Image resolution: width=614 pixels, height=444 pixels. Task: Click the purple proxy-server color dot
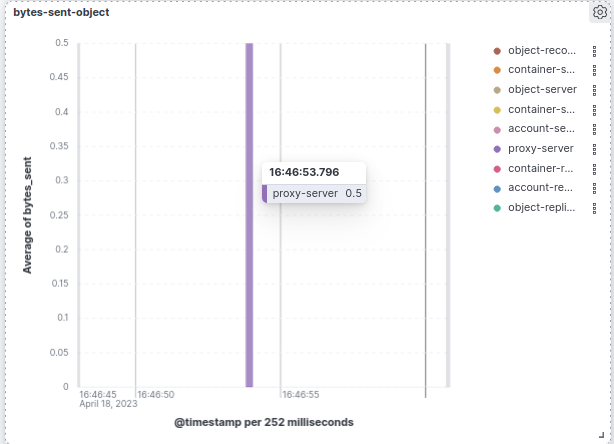pyautogui.click(x=497, y=148)
